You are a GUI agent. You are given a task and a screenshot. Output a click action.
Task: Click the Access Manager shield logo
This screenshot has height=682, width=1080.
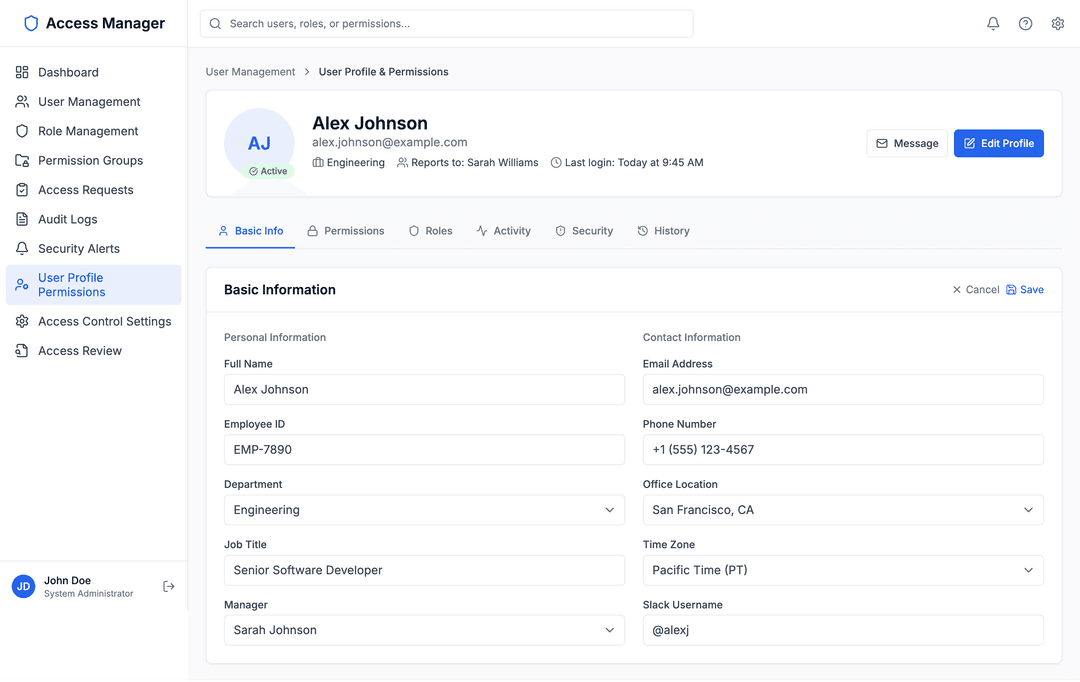[x=30, y=22]
